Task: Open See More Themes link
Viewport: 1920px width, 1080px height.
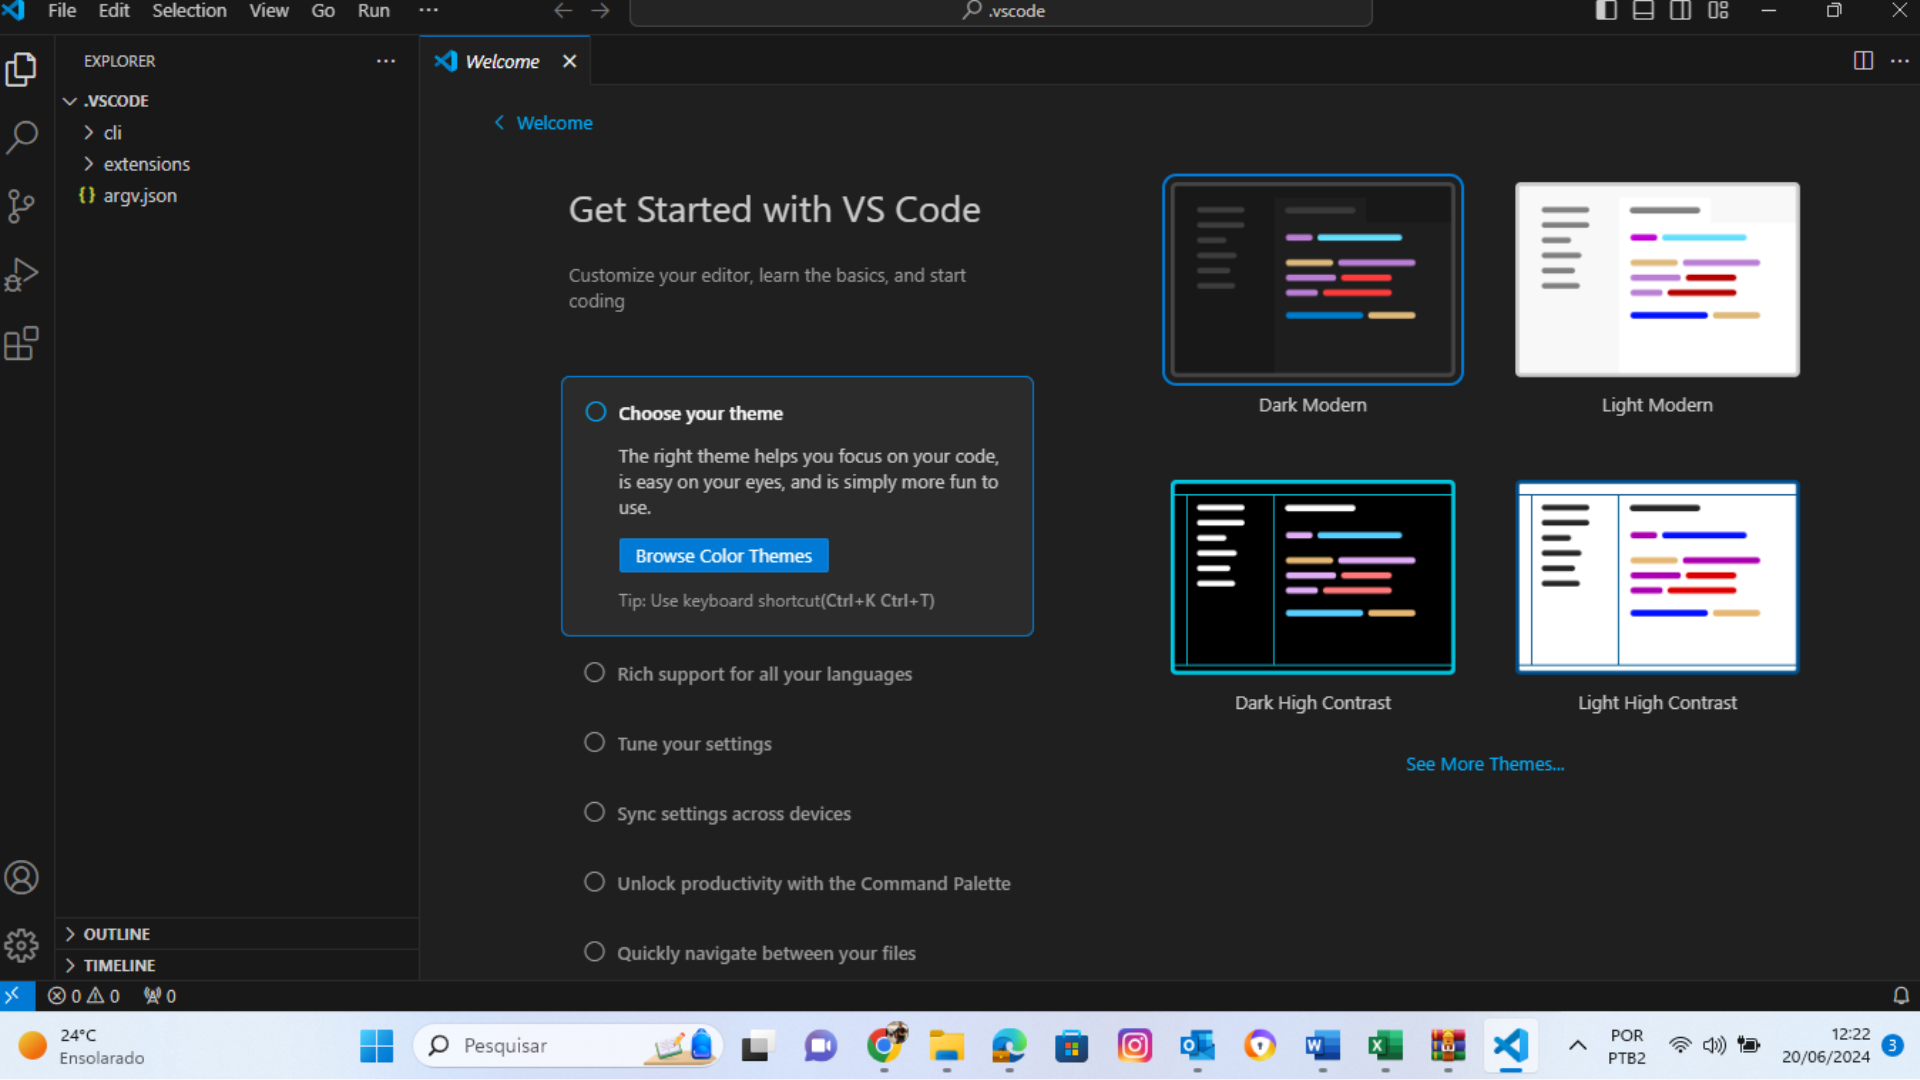Action: 1484,764
